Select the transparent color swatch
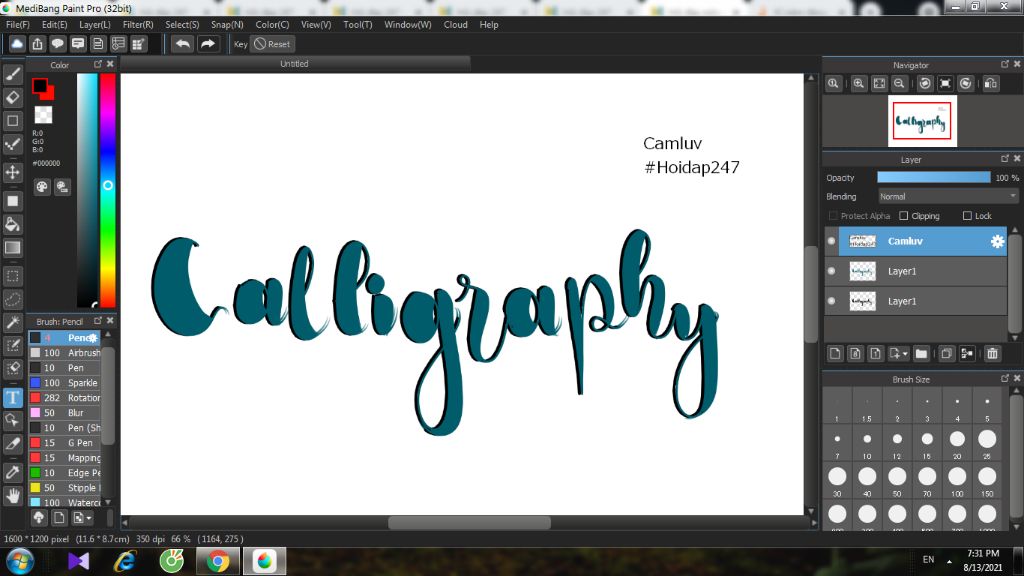The height and width of the screenshot is (576, 1024). [x=43, y=115]
